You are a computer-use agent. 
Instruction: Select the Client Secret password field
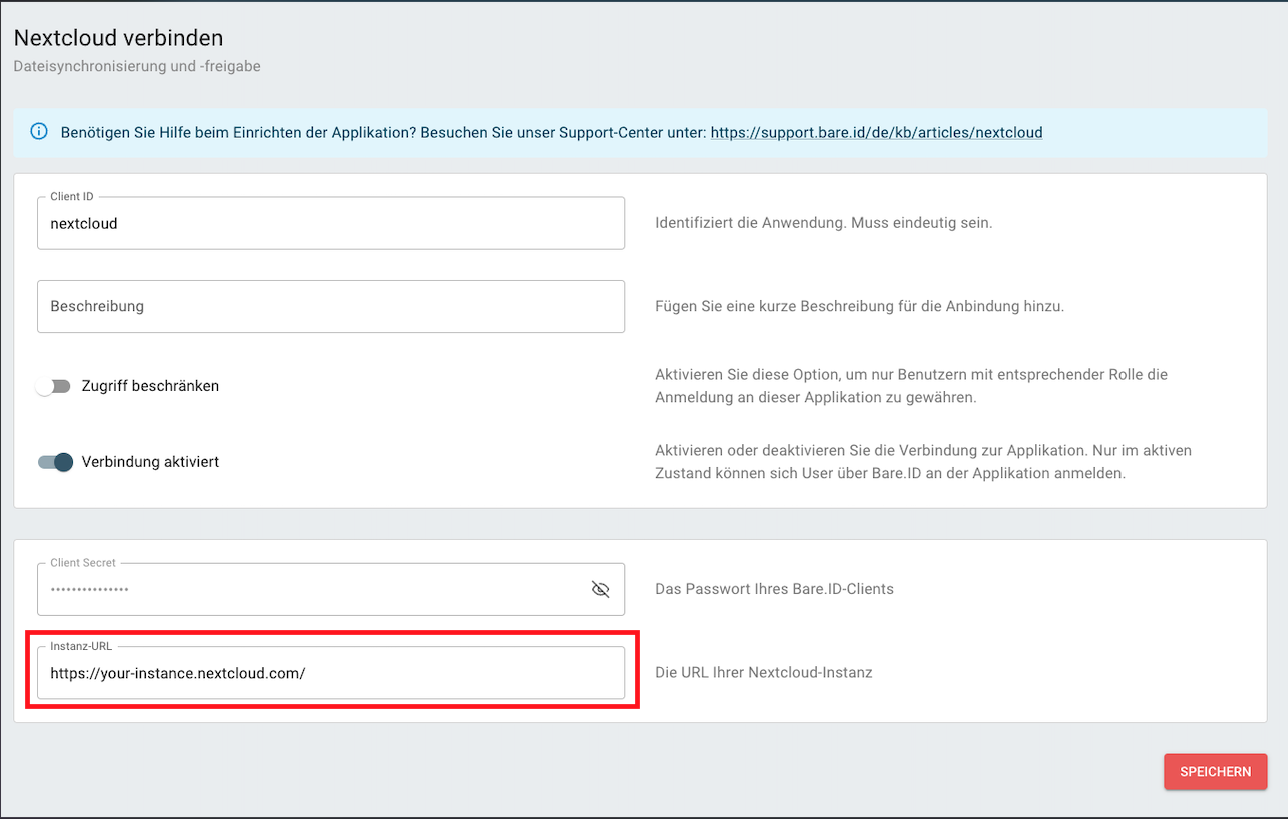pyautogui.click(x=331, y=589)
